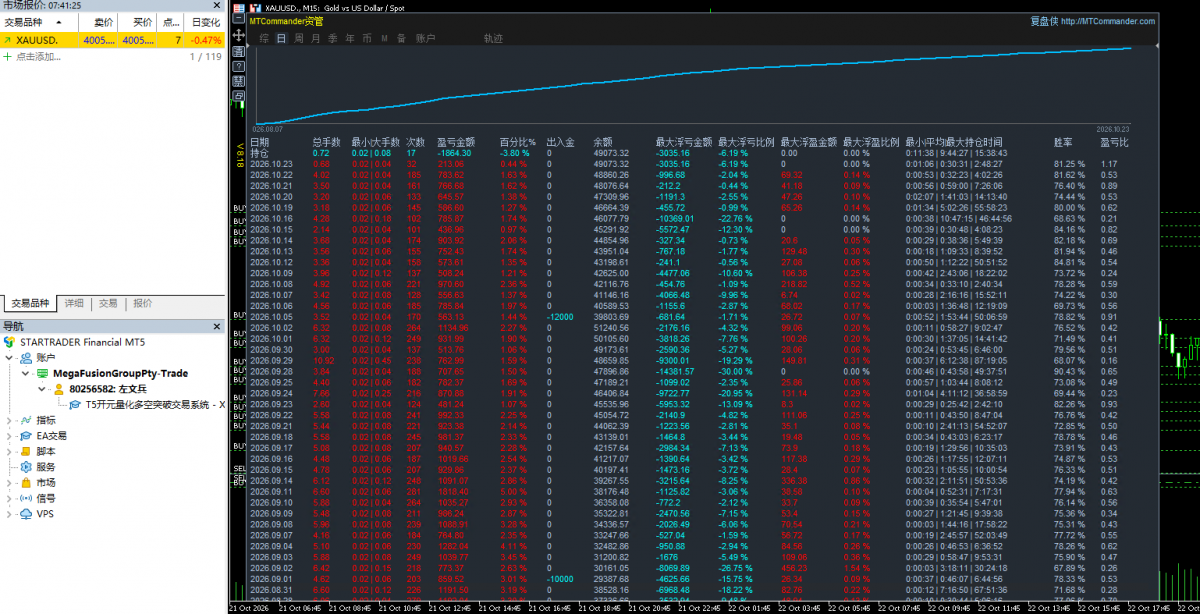The image size is (1200, 614).
Task: Open the http://MTCommander.com link
Action: [1107, 20]
